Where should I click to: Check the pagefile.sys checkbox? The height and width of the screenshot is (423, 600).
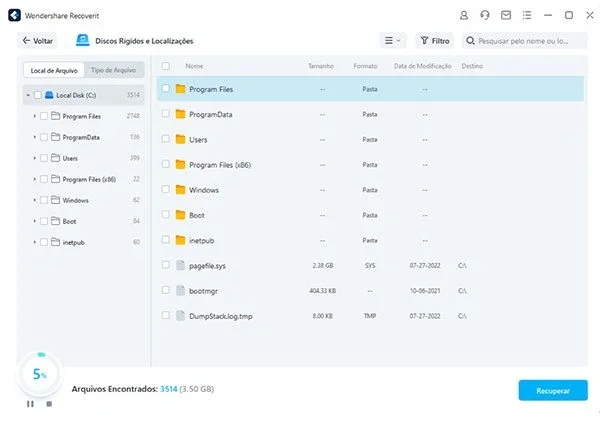(166, 265)
